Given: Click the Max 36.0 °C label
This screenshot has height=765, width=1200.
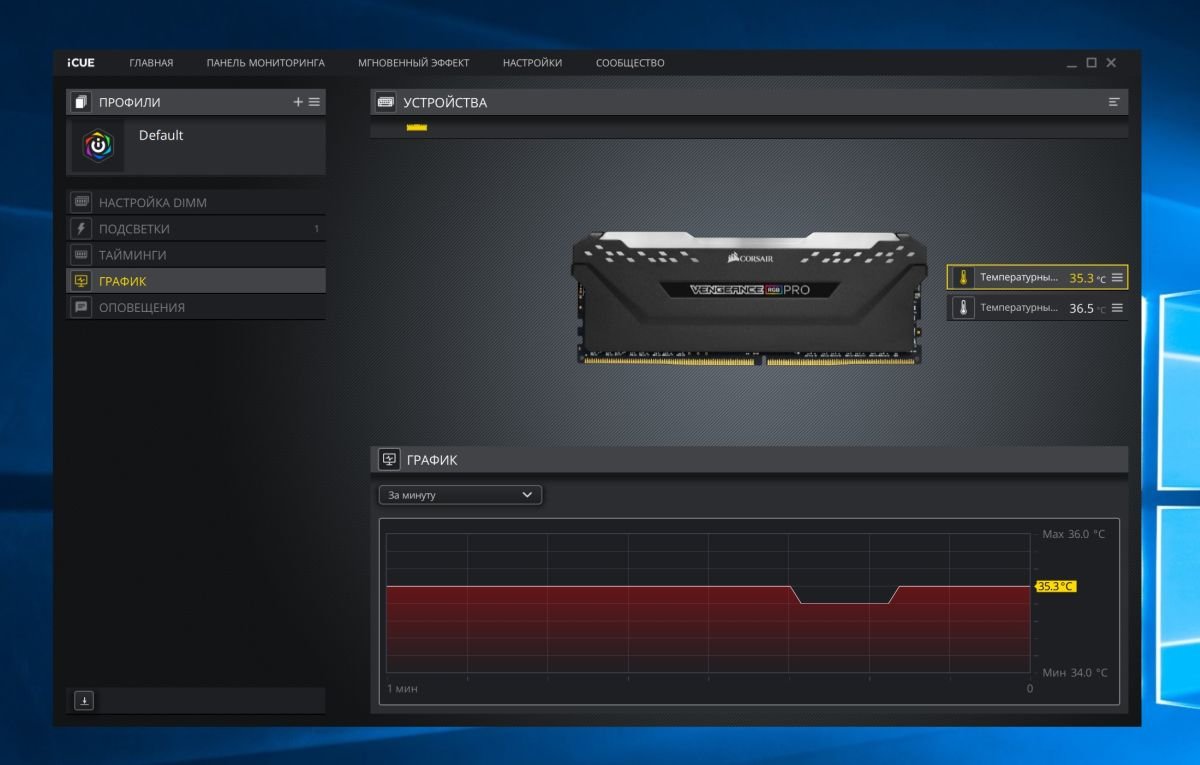Looking at the screenshot, I should 1074,534.
